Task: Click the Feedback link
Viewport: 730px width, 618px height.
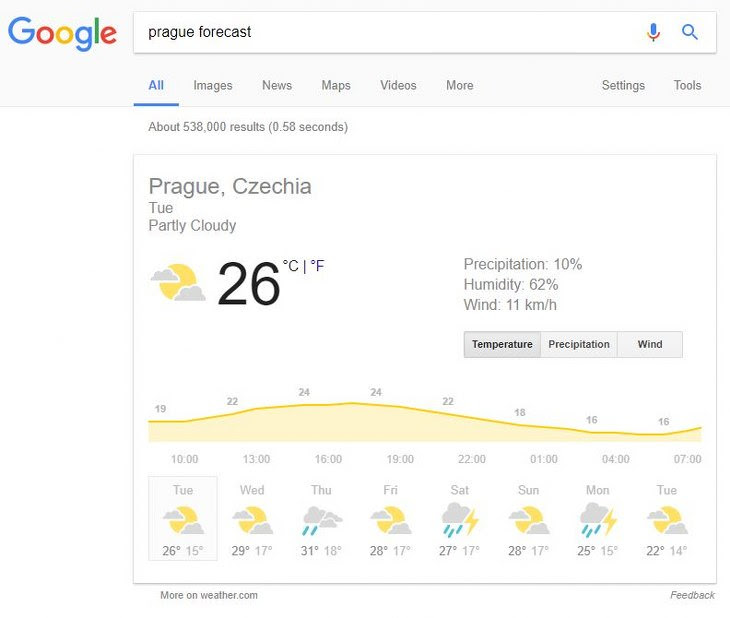Action: pyautogui.click(x=692, y=595)
